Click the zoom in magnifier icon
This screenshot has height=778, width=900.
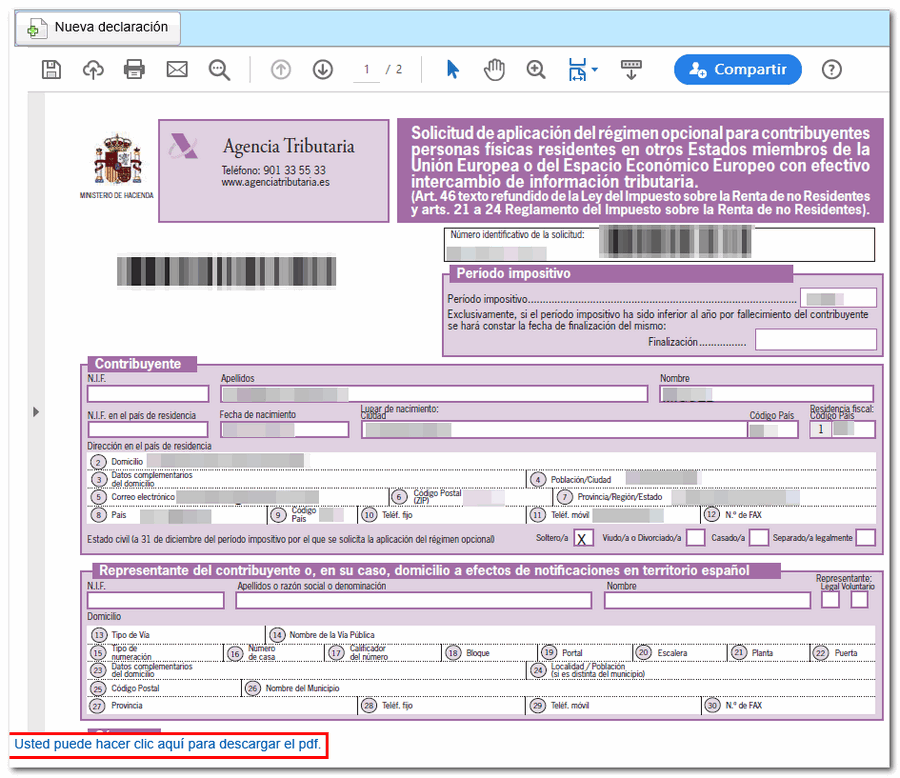point(536,69)
